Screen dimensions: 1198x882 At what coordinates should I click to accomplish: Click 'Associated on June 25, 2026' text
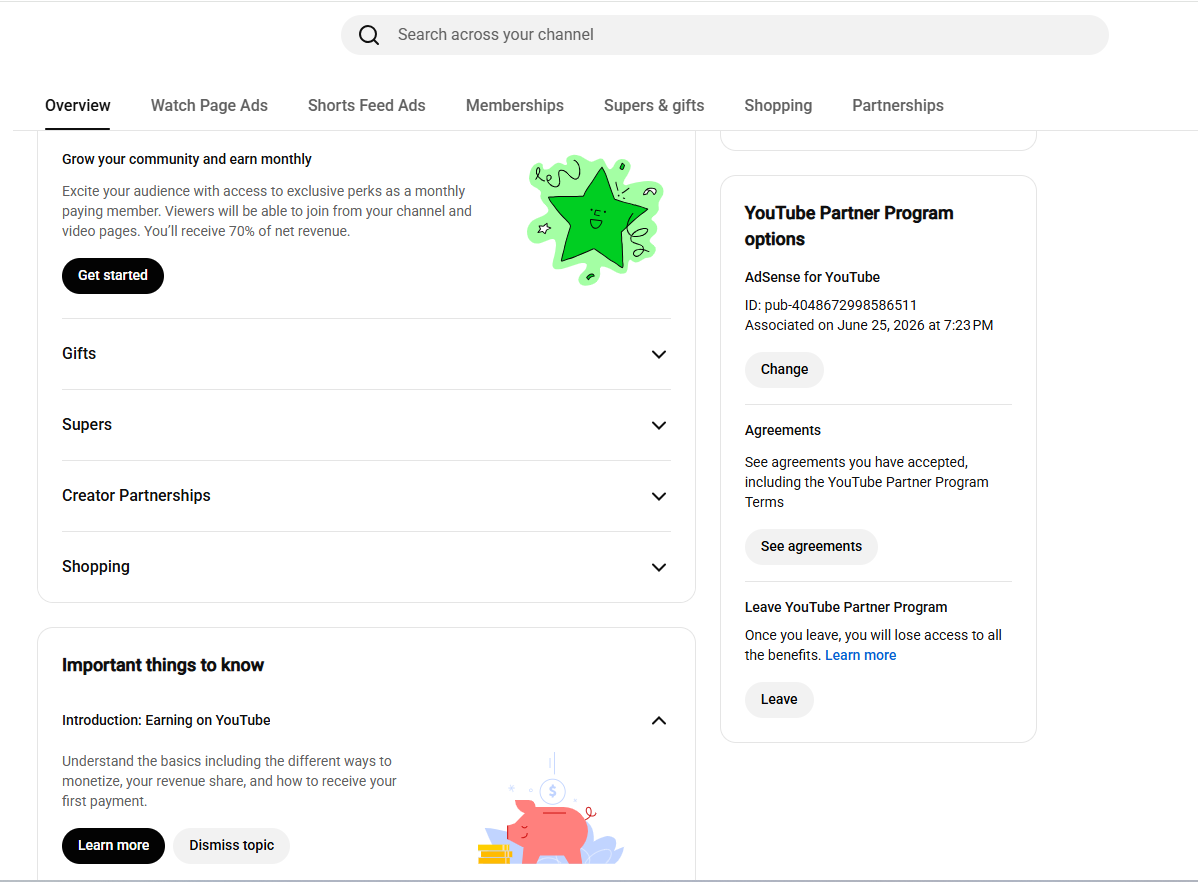869,325
